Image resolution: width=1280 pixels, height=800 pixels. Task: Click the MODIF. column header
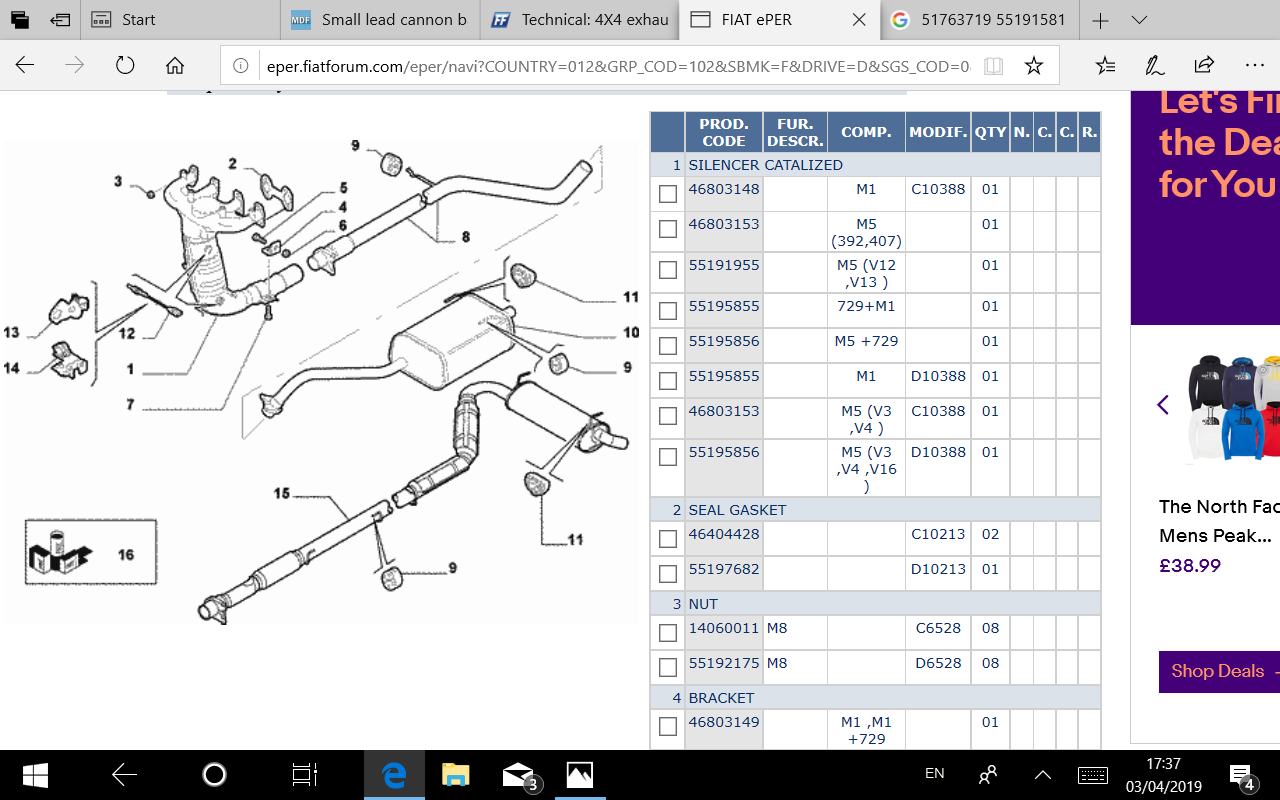[x=938, y=132]
